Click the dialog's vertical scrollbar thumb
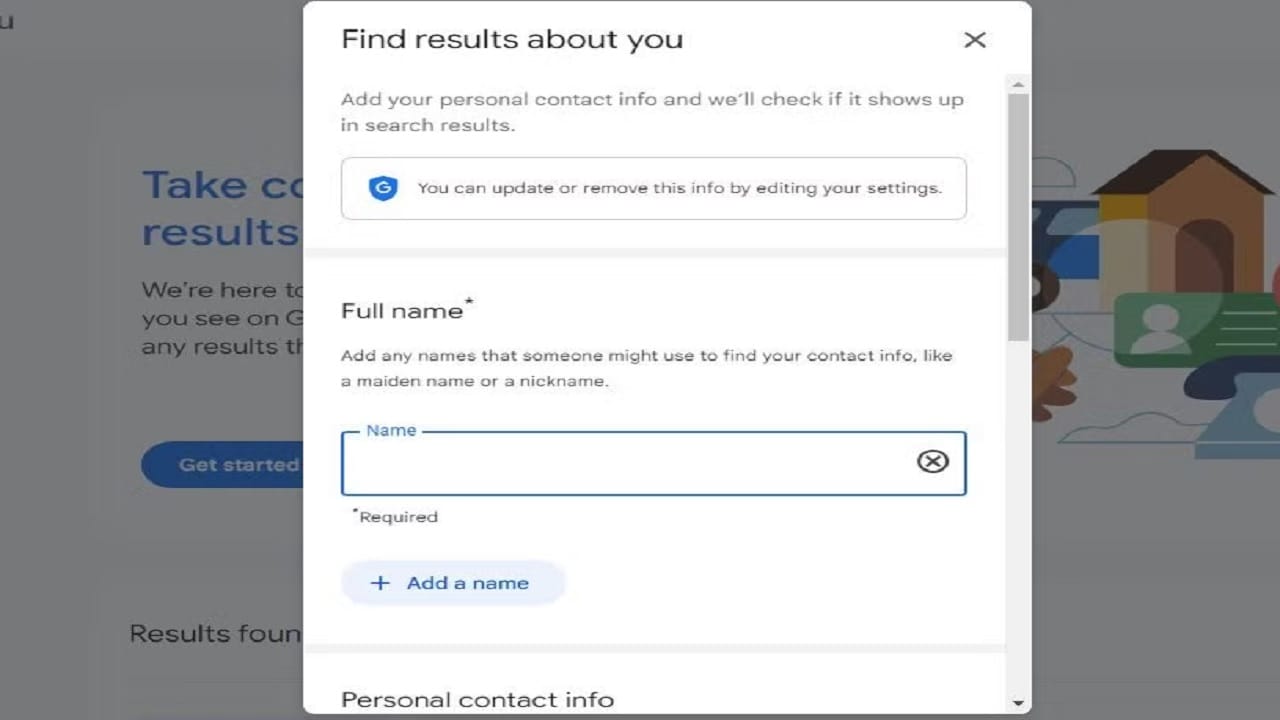This screenshot has width=1280, height=720. click(1017, 215)
